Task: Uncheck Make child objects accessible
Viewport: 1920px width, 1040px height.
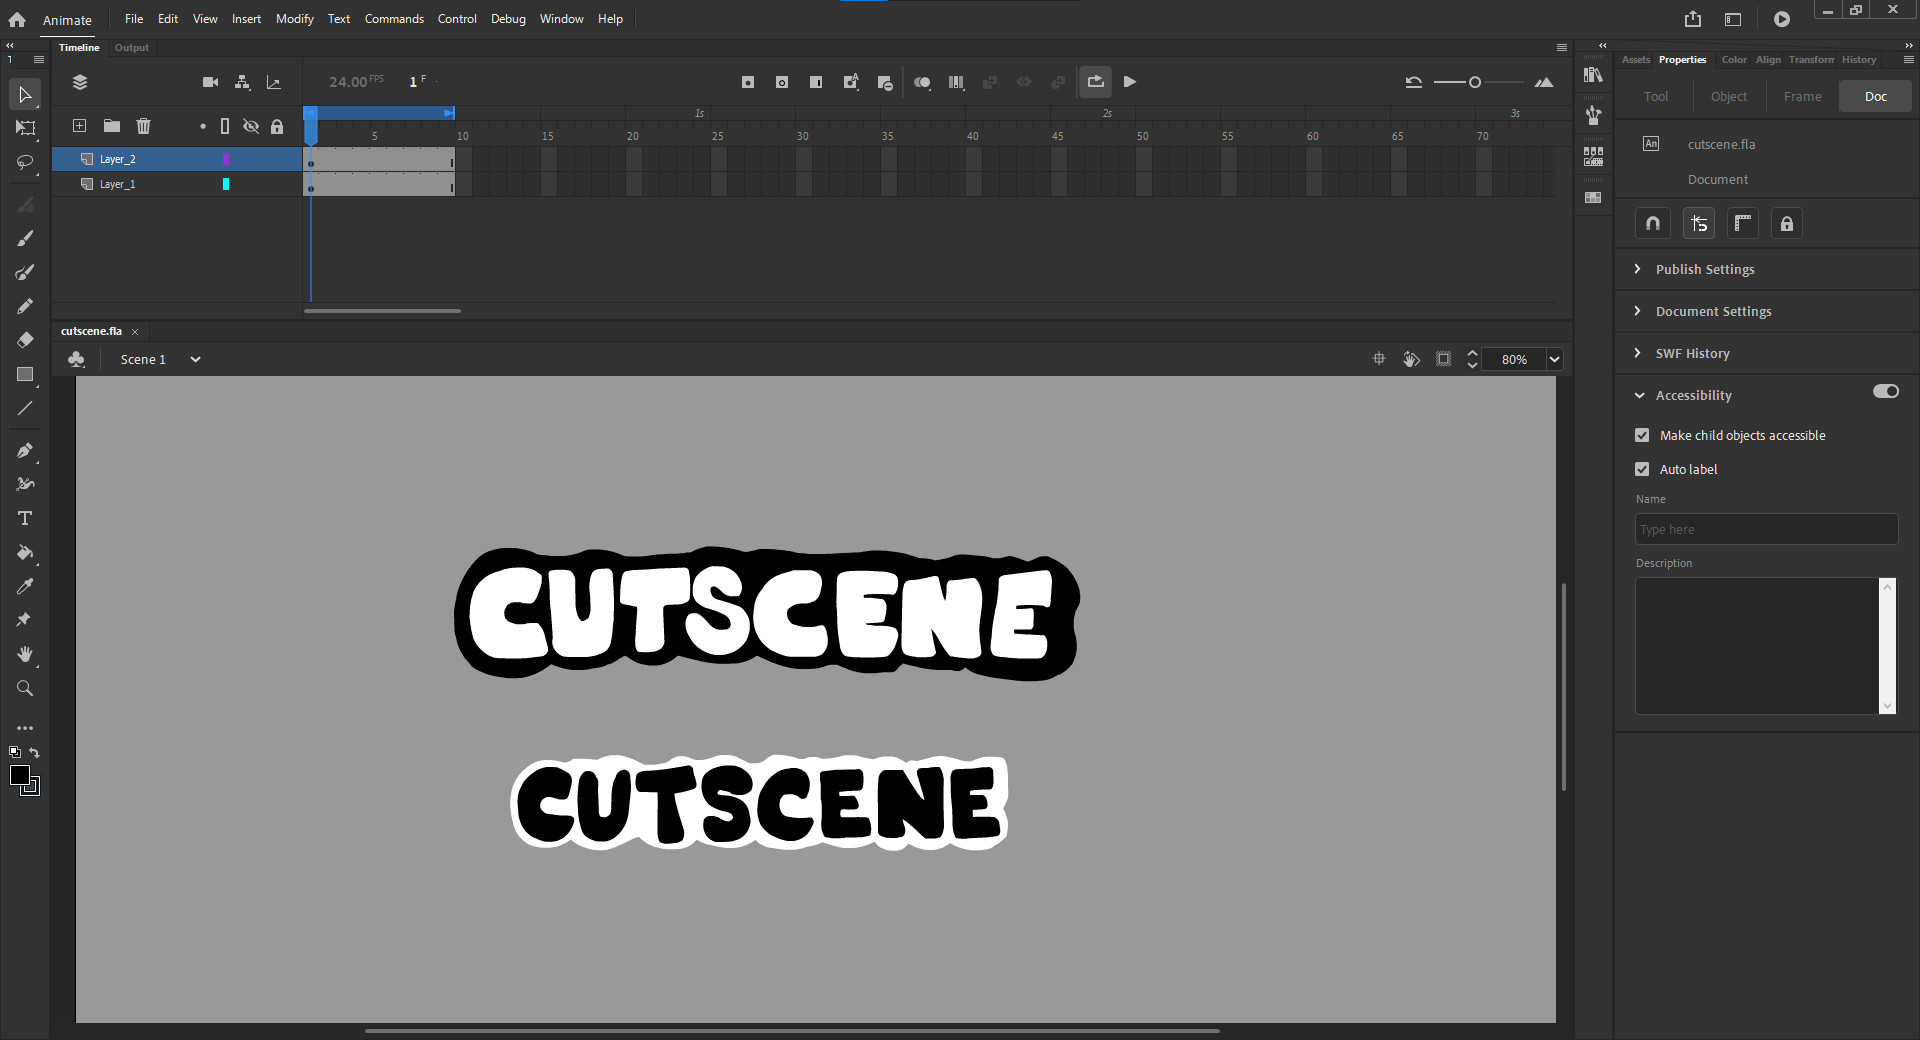Action: [x=1641, y=435]
